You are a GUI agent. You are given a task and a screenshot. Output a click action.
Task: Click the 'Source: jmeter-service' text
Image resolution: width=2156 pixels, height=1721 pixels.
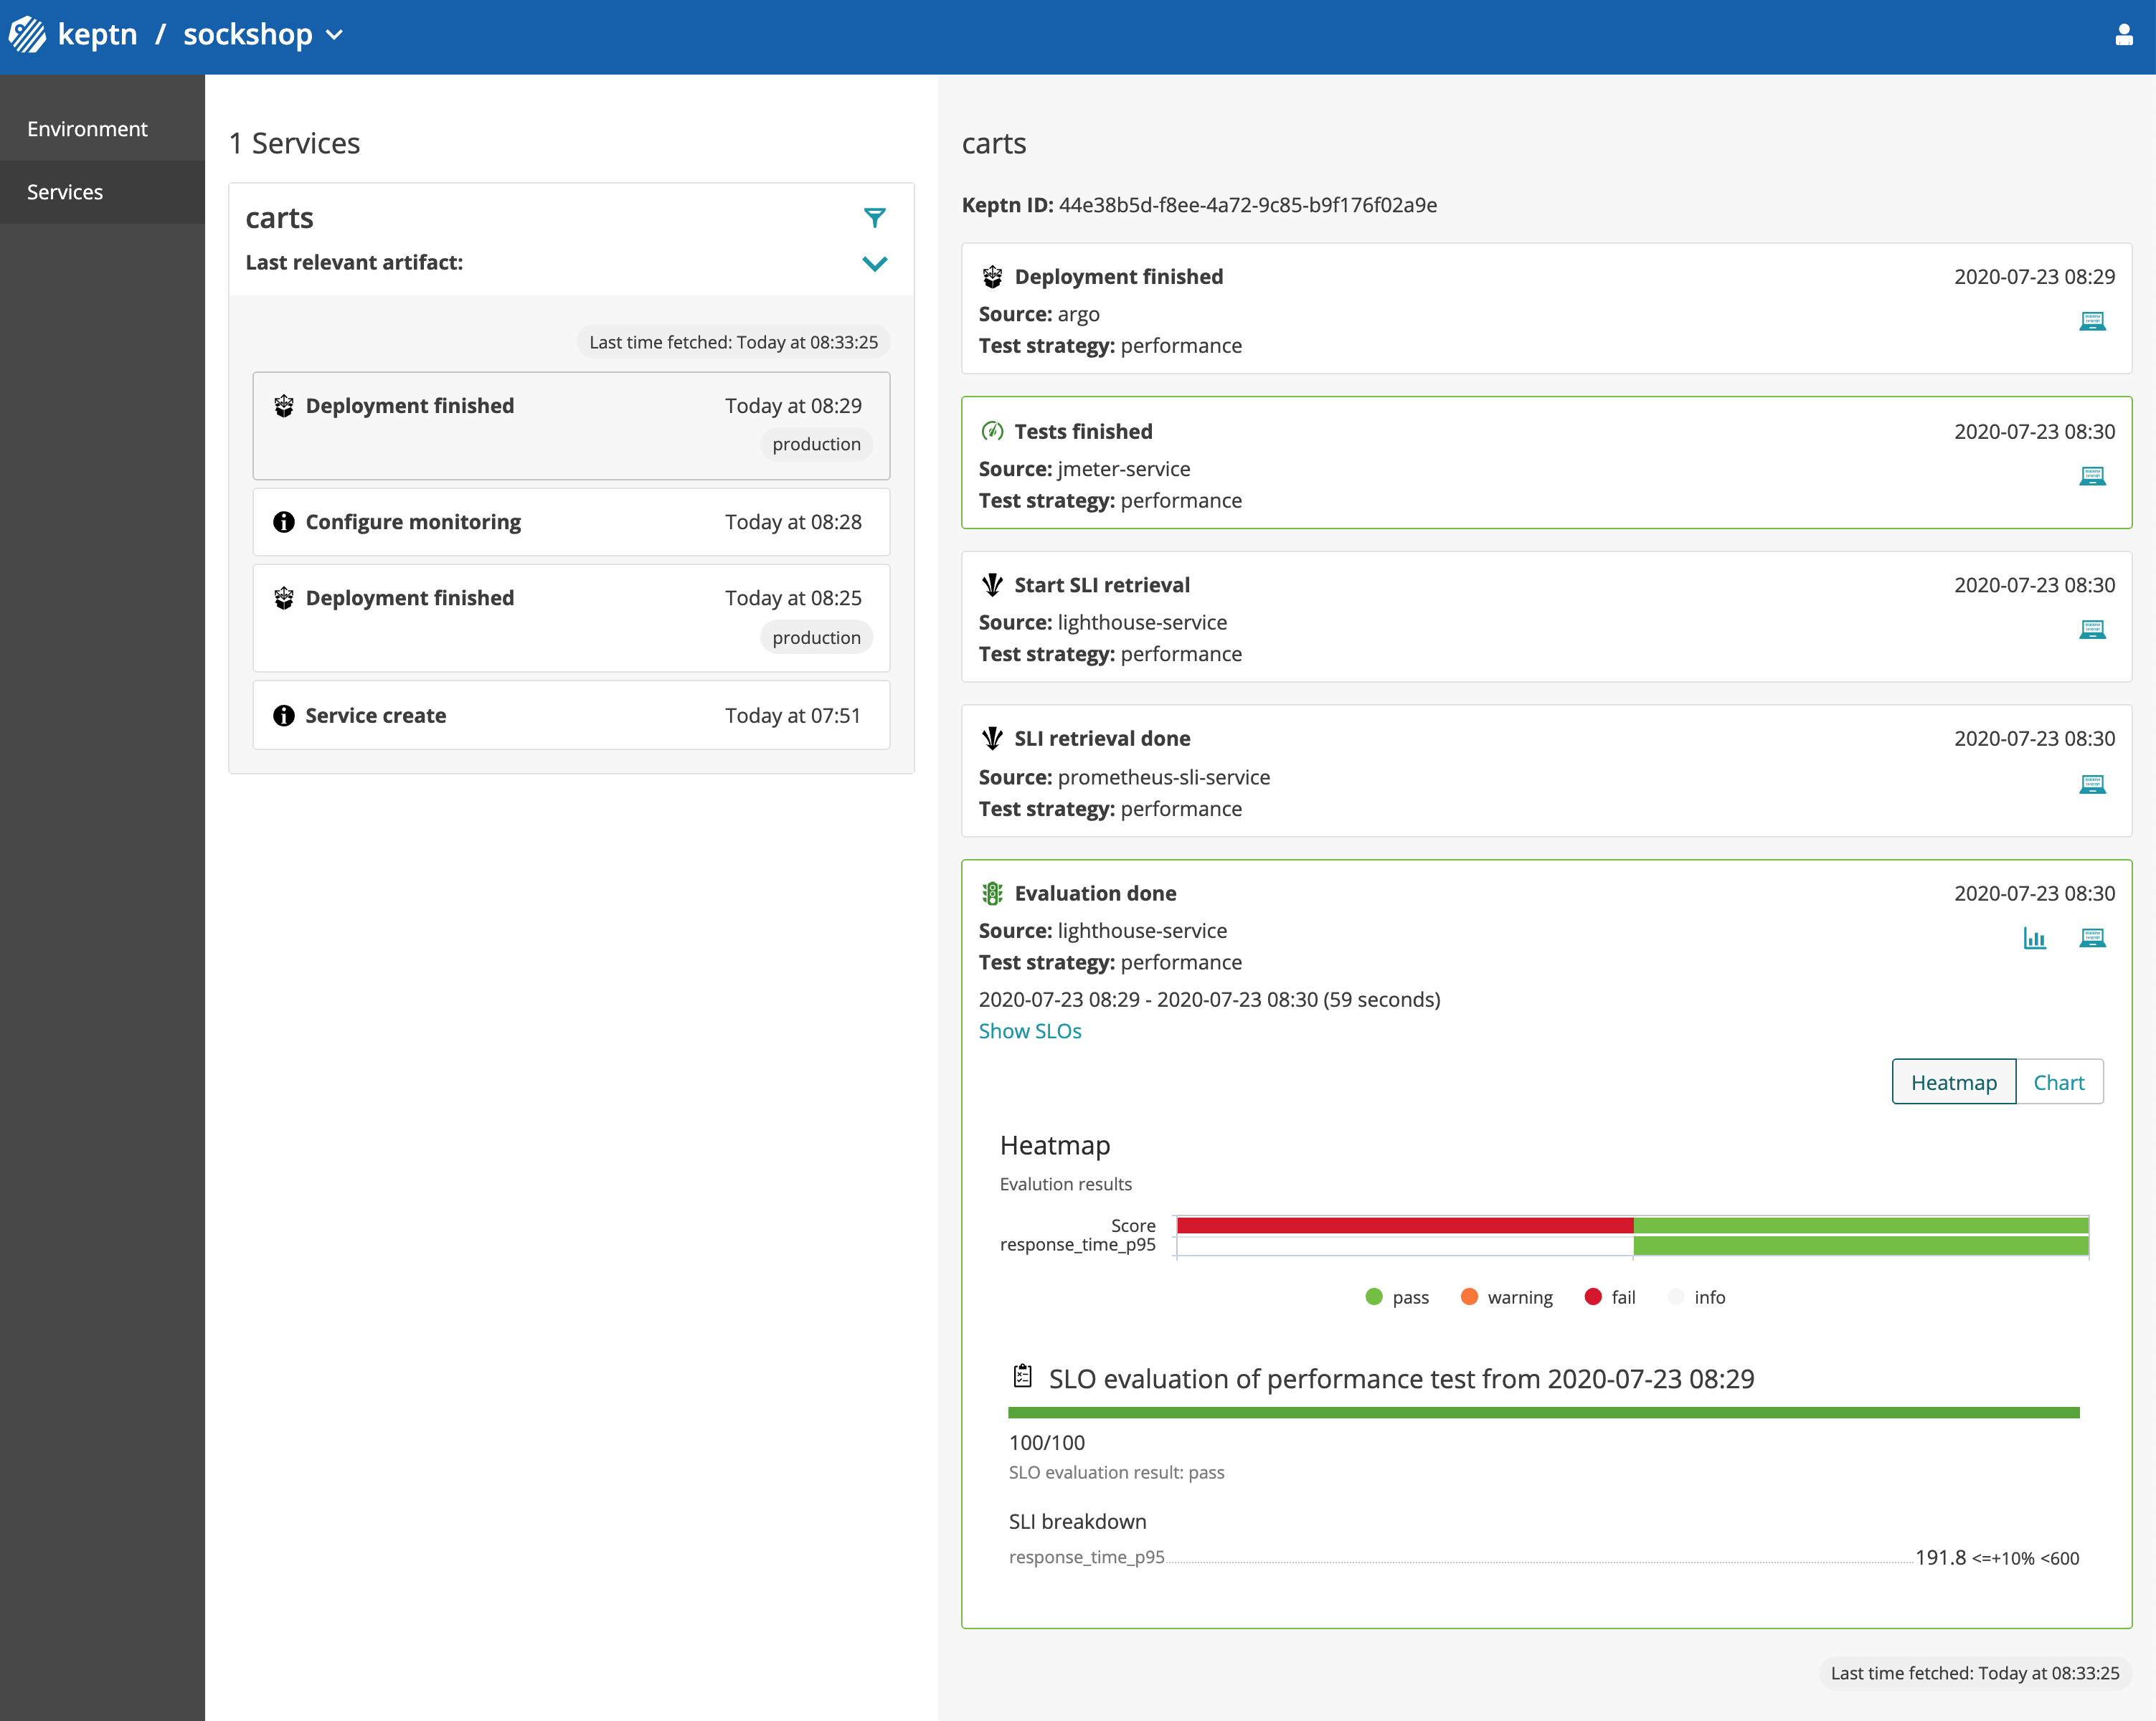coord(1084,469)
